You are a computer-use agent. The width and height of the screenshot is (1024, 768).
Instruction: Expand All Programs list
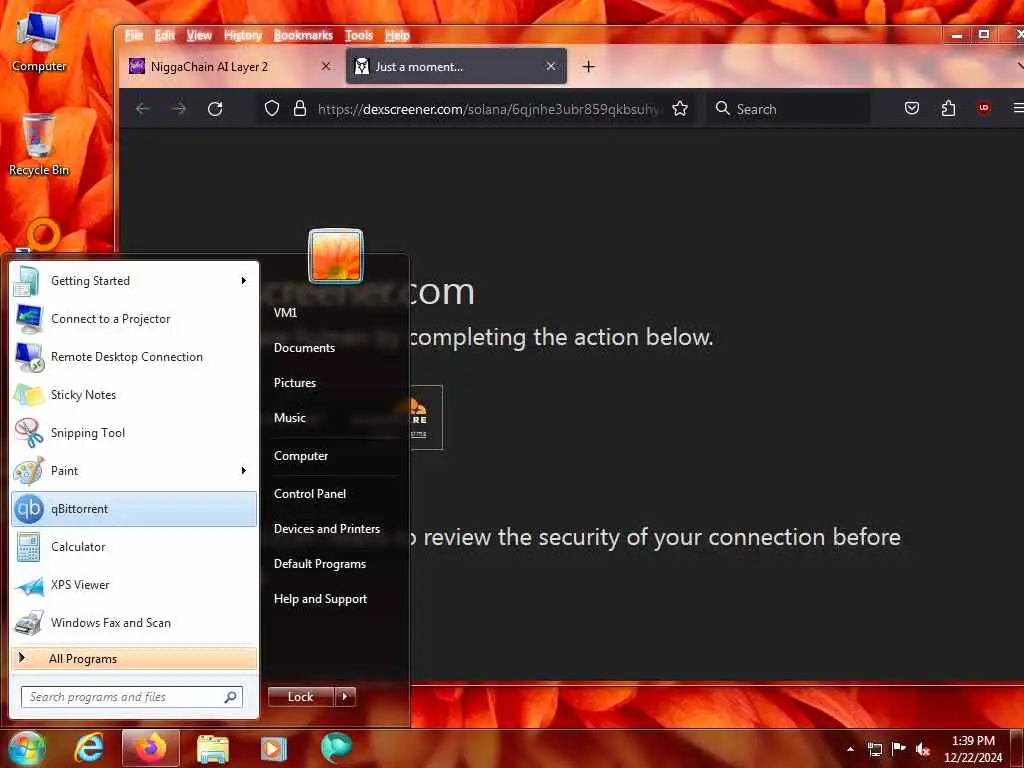(x=134, y=659)
